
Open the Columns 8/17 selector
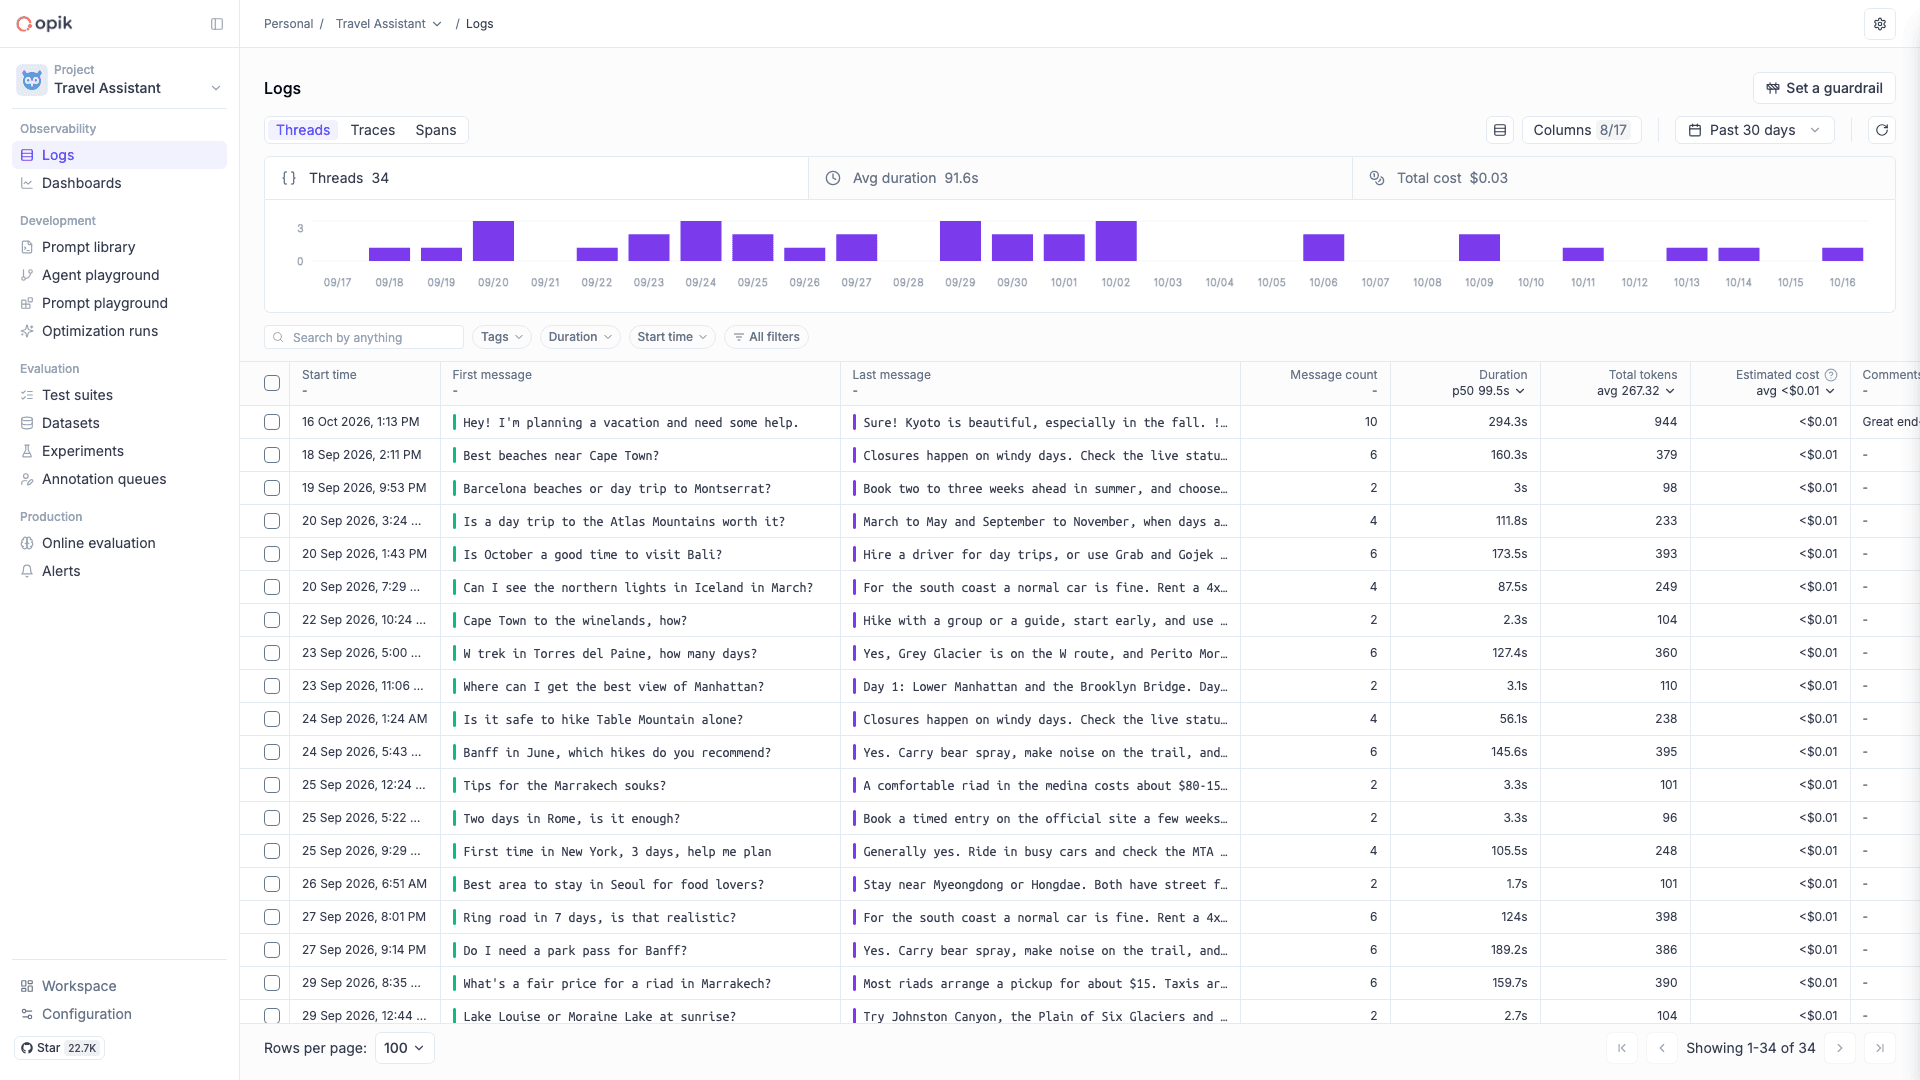pyautogui.click(x=1581, y=130)
